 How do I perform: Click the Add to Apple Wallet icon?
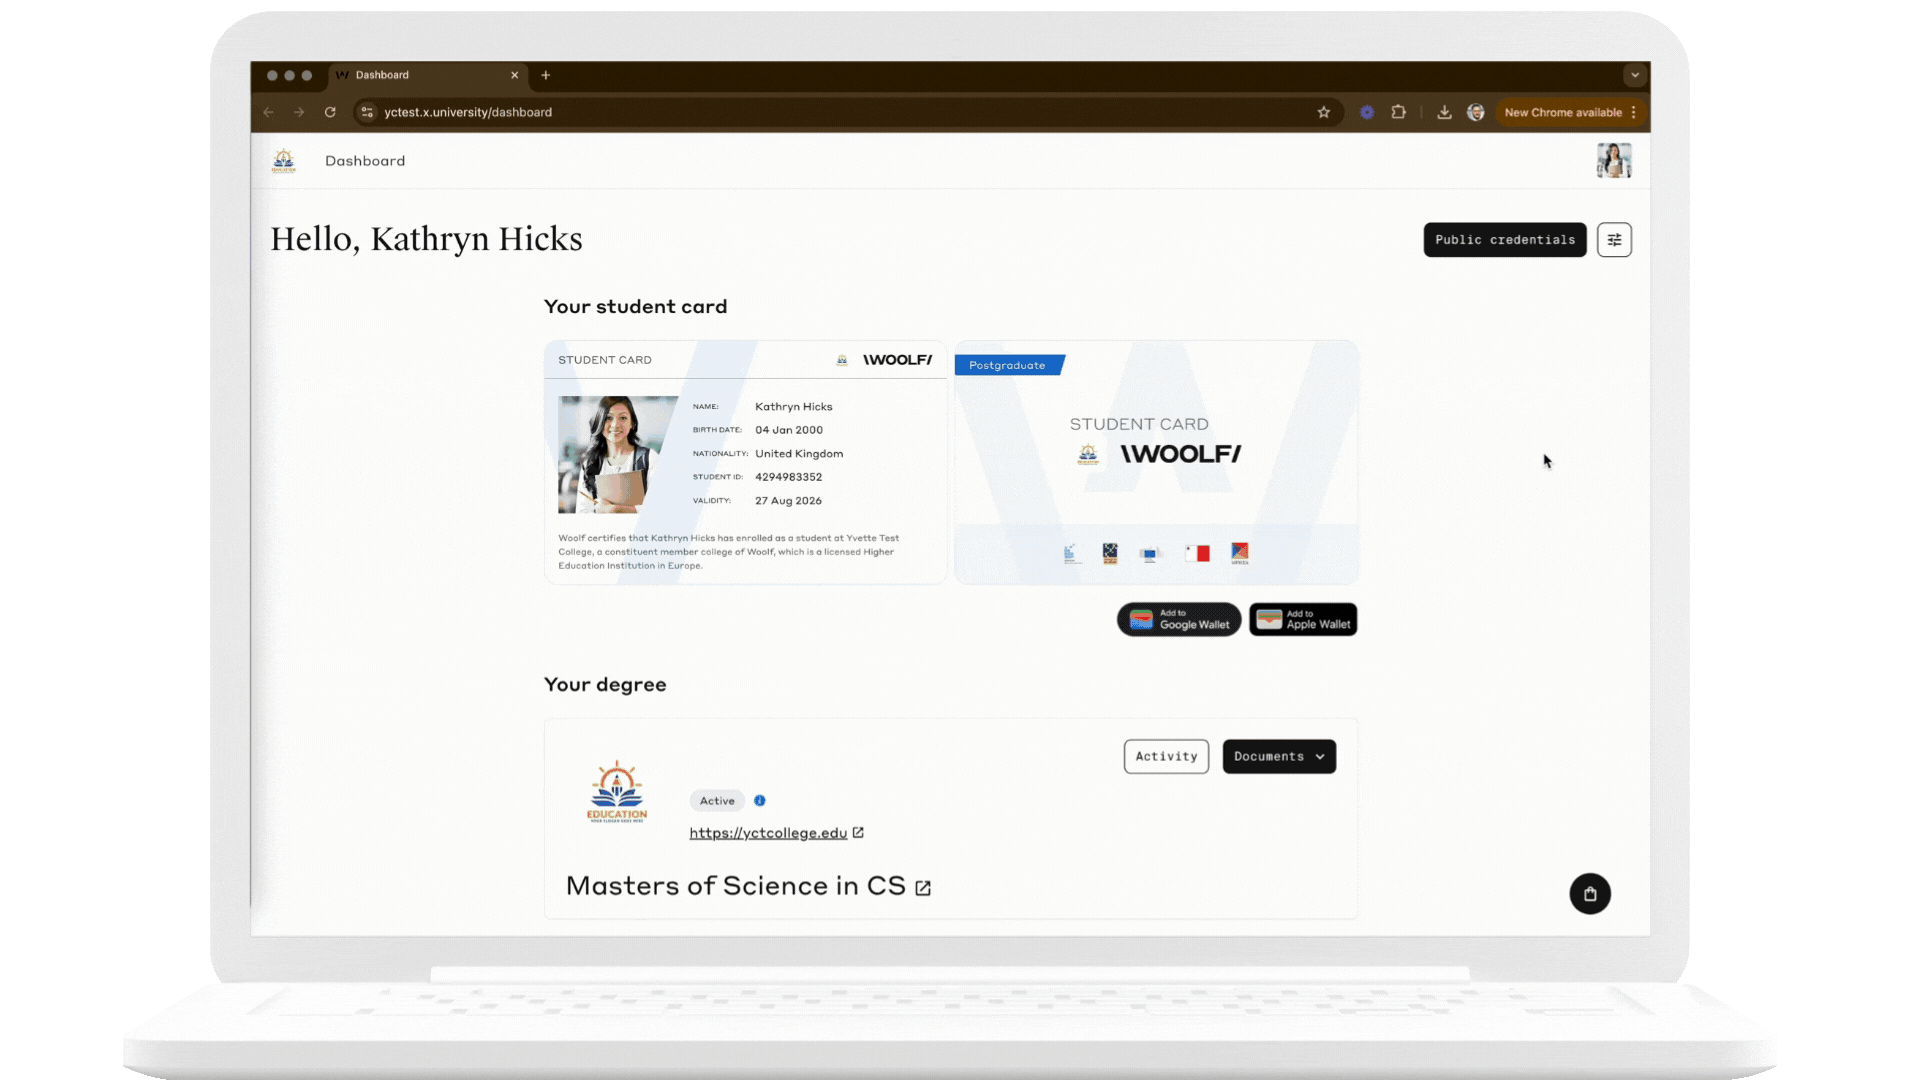click(x=1302, y=619)
